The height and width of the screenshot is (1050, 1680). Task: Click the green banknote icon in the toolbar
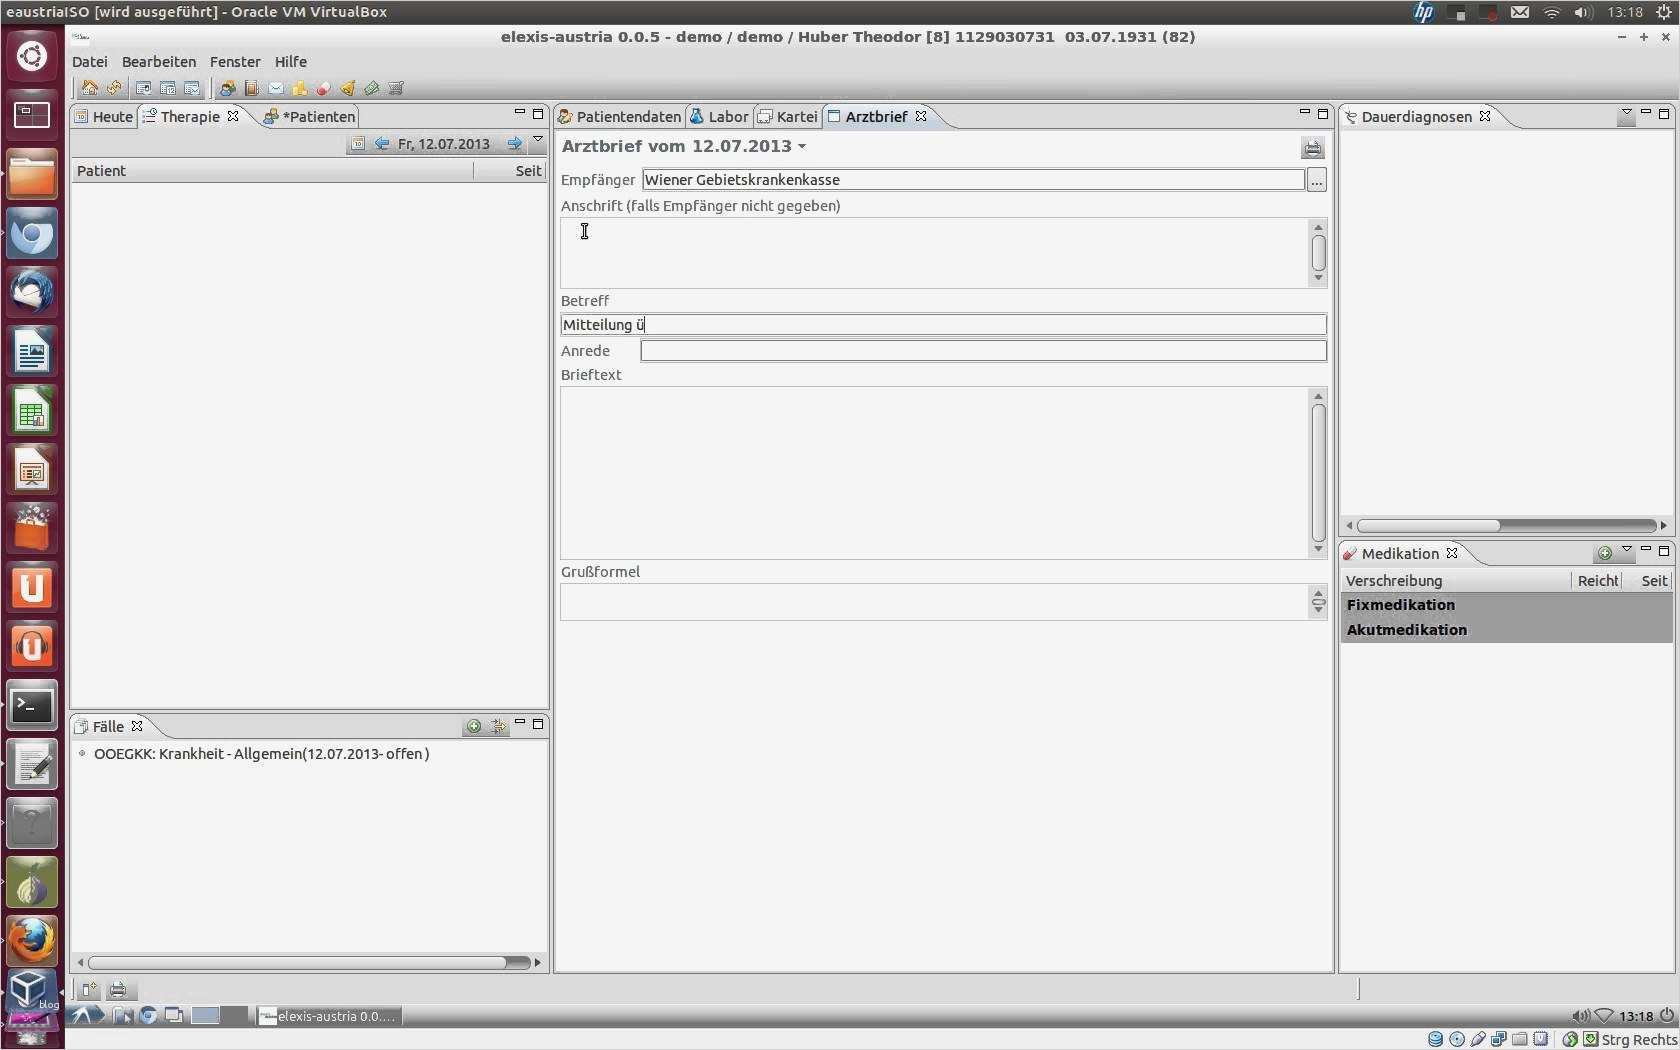coord(371,88)
